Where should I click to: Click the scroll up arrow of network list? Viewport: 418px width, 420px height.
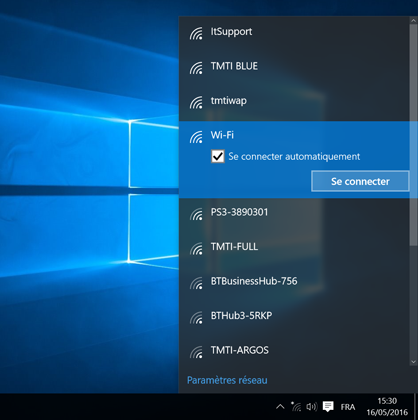(413, 20)
